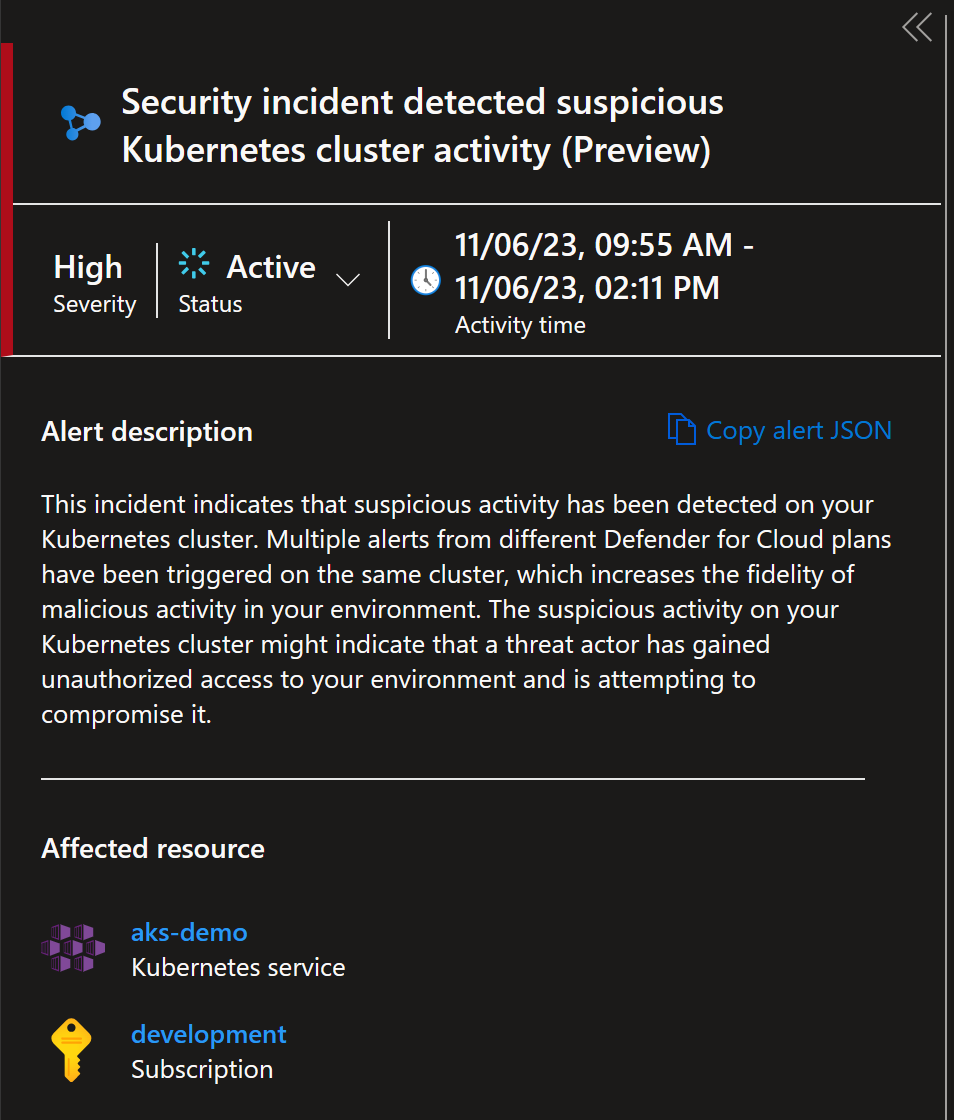
Task: Click the copy document icon
Action: click(681, 429)
